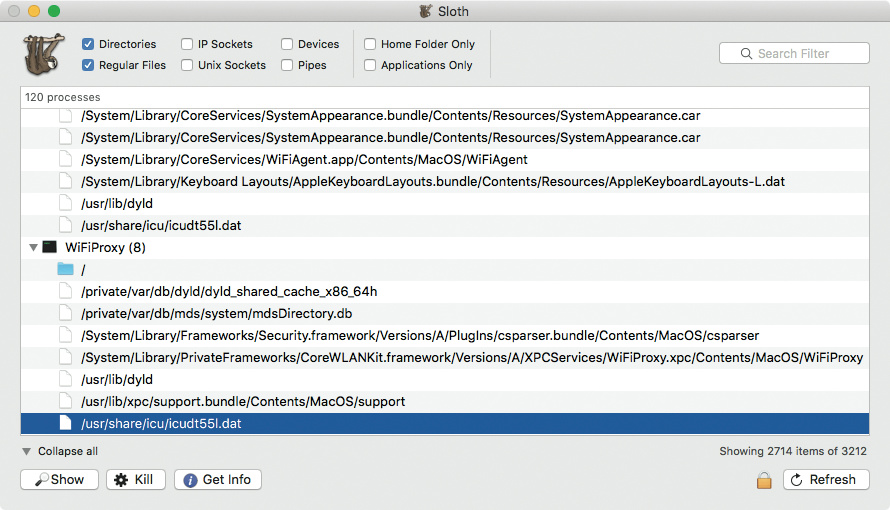Click the blue root folder icon
Image resolution: width=890 pixels, height=510 pixels.
pyautogui.click(x=66, y=269)
